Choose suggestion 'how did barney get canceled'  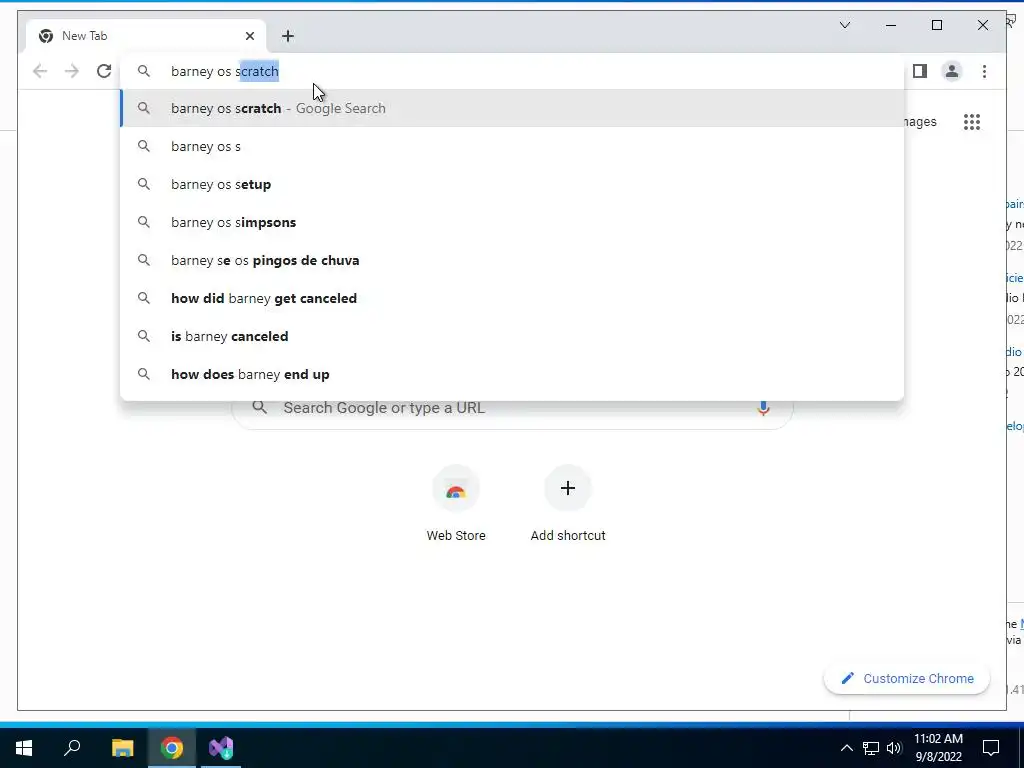pyautogui.click(x=512, y=298)
